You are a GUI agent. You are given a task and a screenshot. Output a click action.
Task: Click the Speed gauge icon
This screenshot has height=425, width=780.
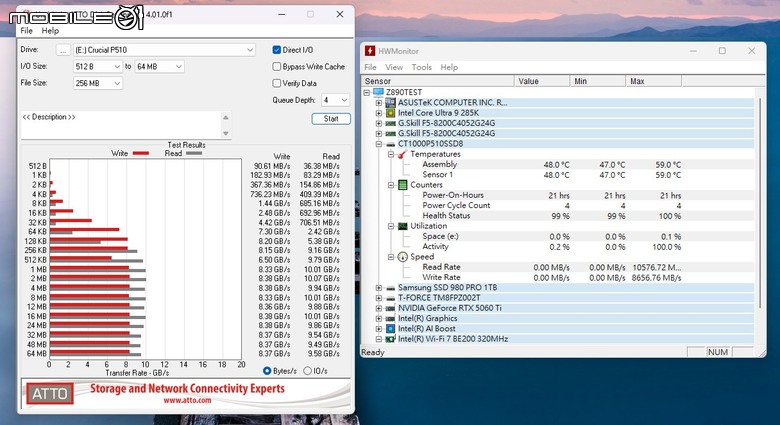(x=402, y=257)
